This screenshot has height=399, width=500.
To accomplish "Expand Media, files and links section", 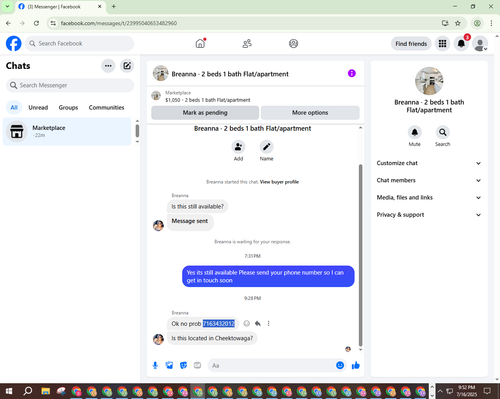I will pyautogui.click(x=429, y=198).
